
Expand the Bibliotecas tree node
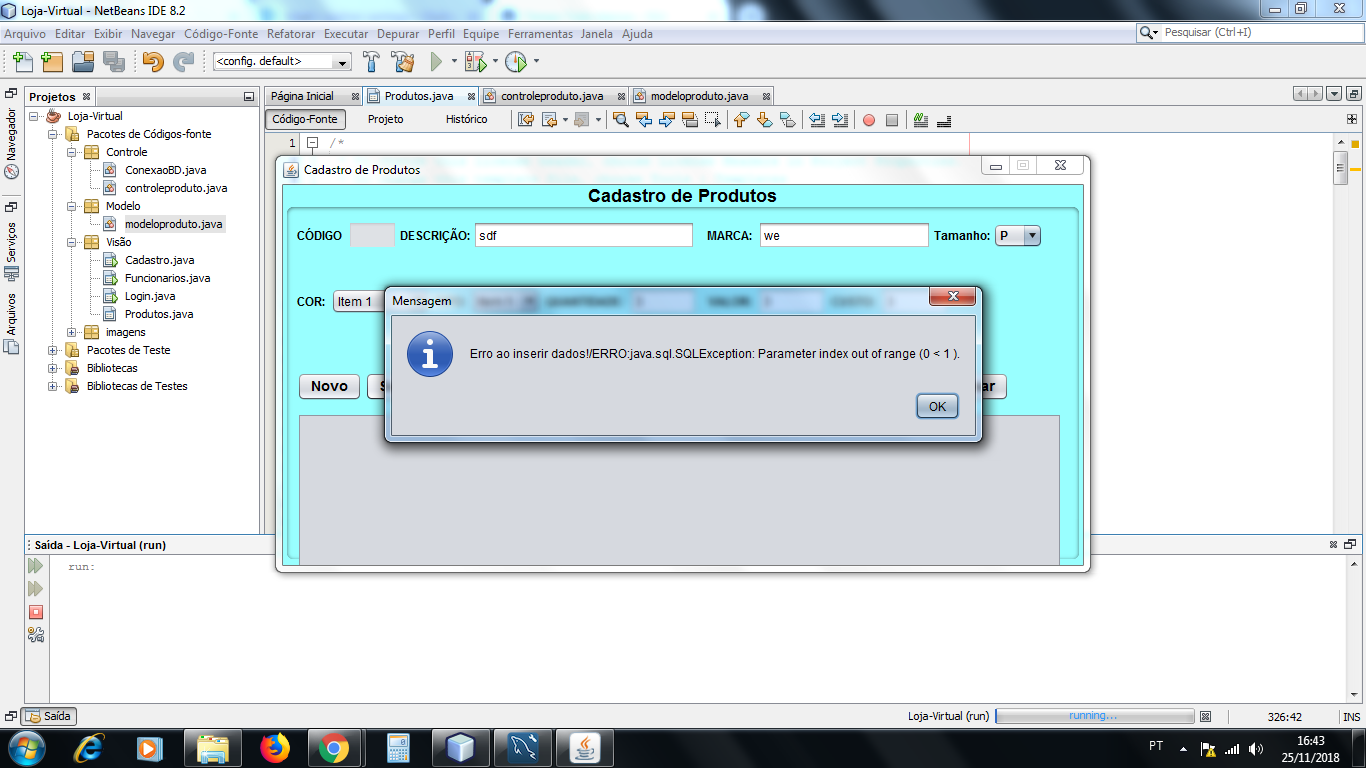(53, 368)
